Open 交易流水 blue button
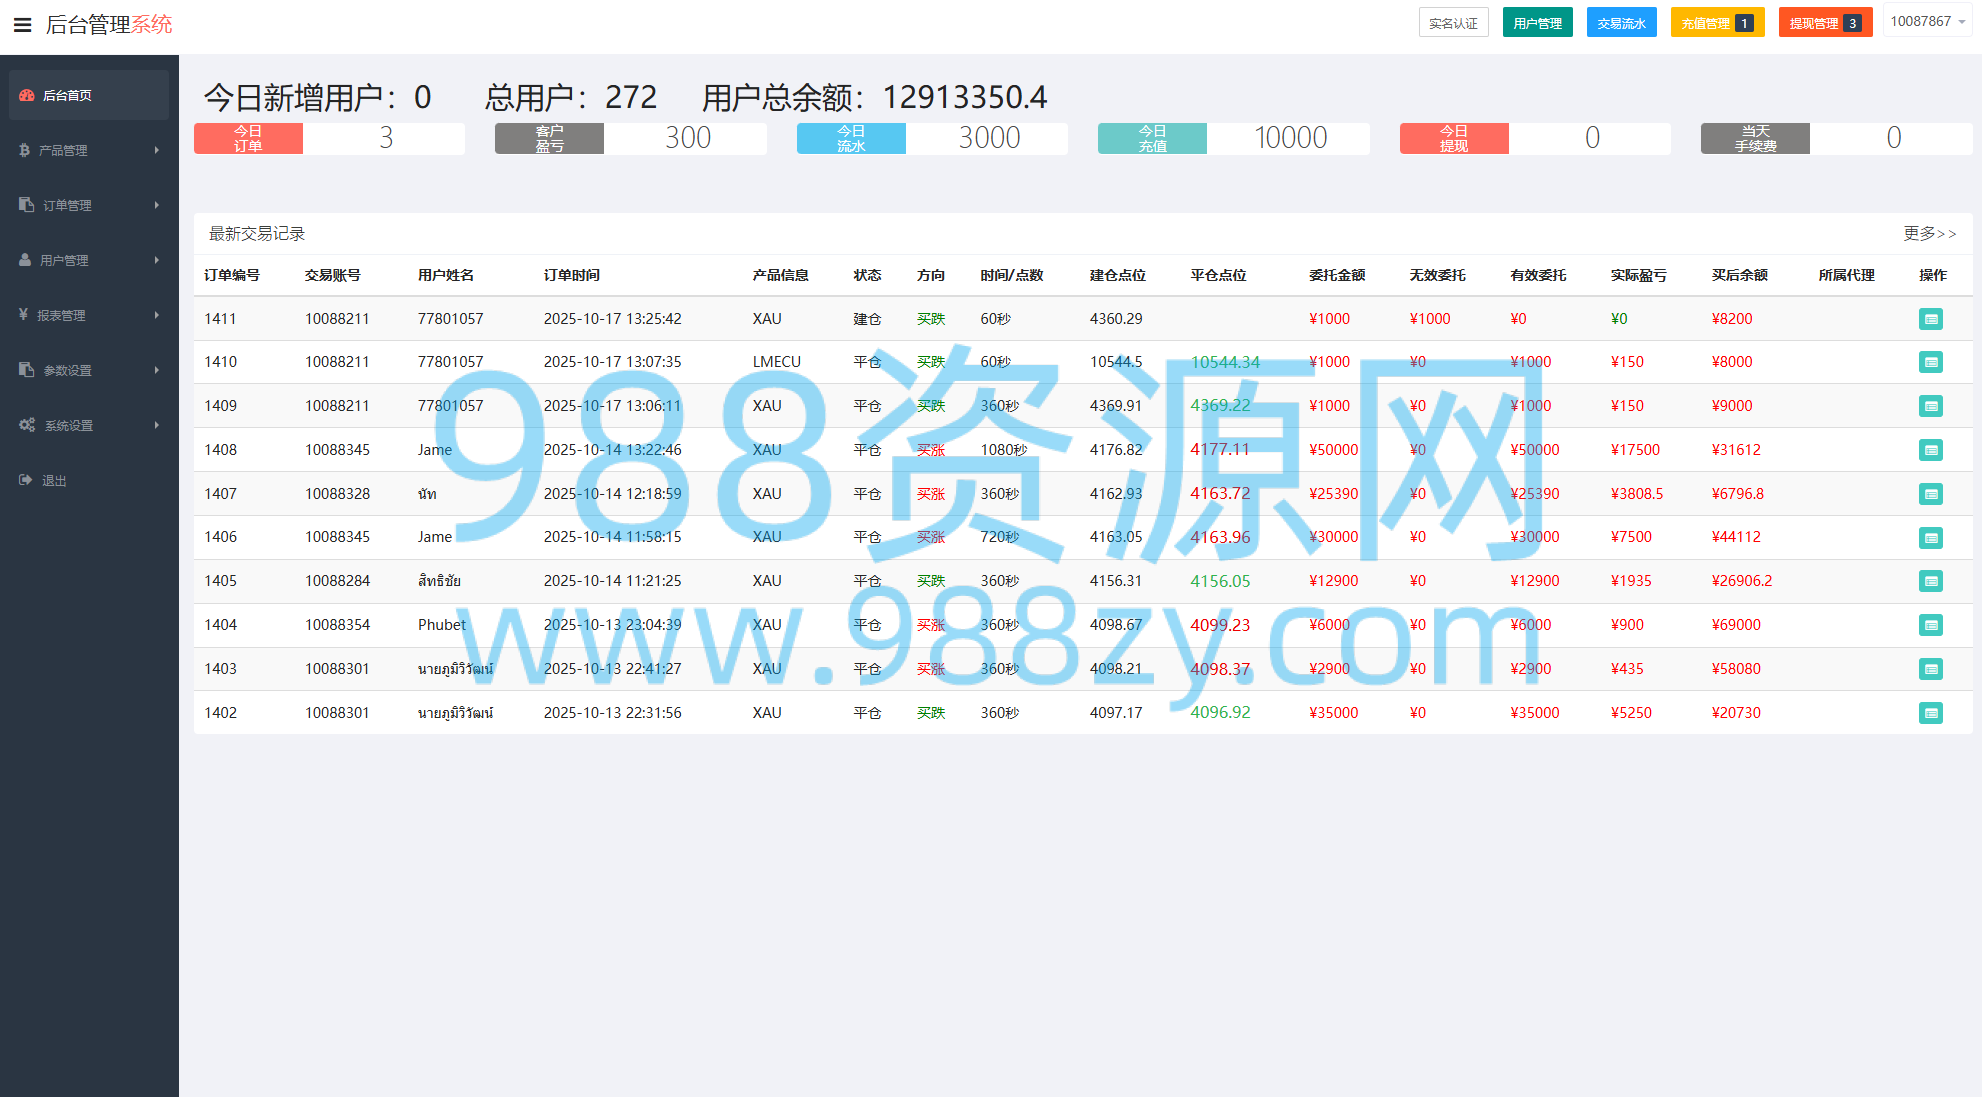Screen dimensions: 1982x1097 [1622, 23]
